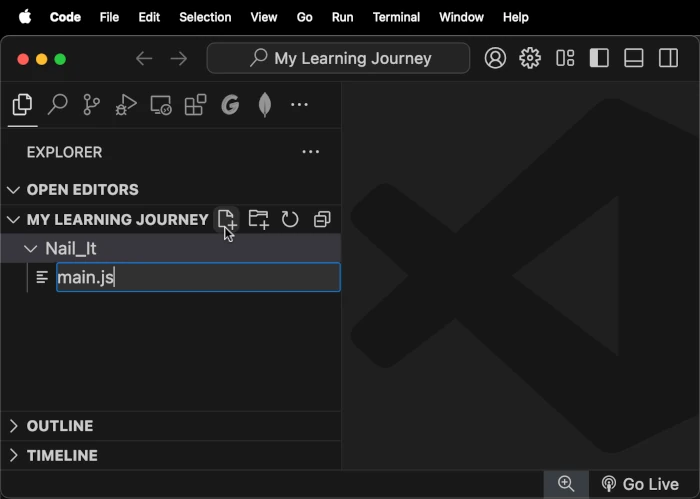Screen dimensions: 700x499
Task: Show additional views ellipsis in activity bar
Action: coord(299,105)
